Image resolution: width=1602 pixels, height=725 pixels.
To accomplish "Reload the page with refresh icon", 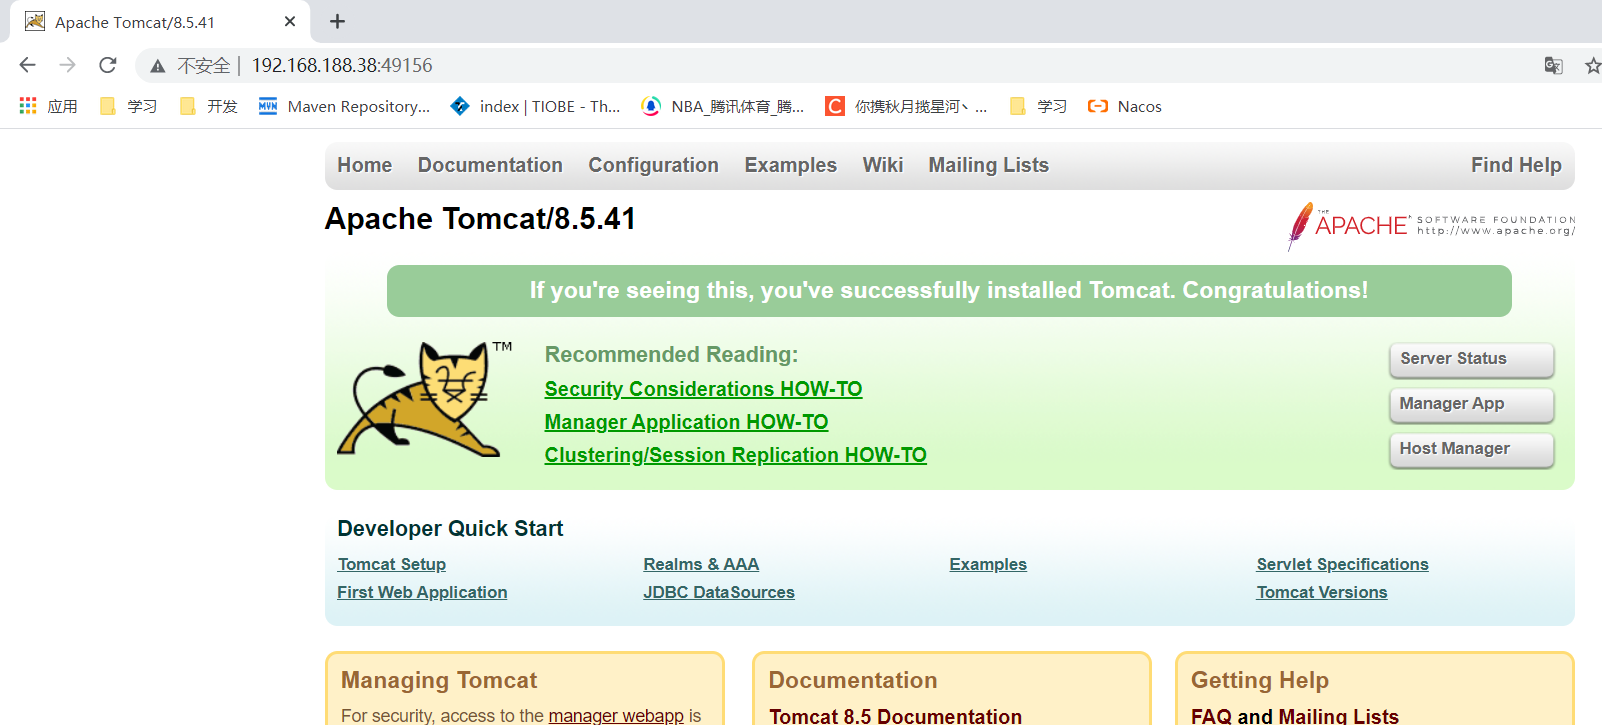I will click(108, 65).
